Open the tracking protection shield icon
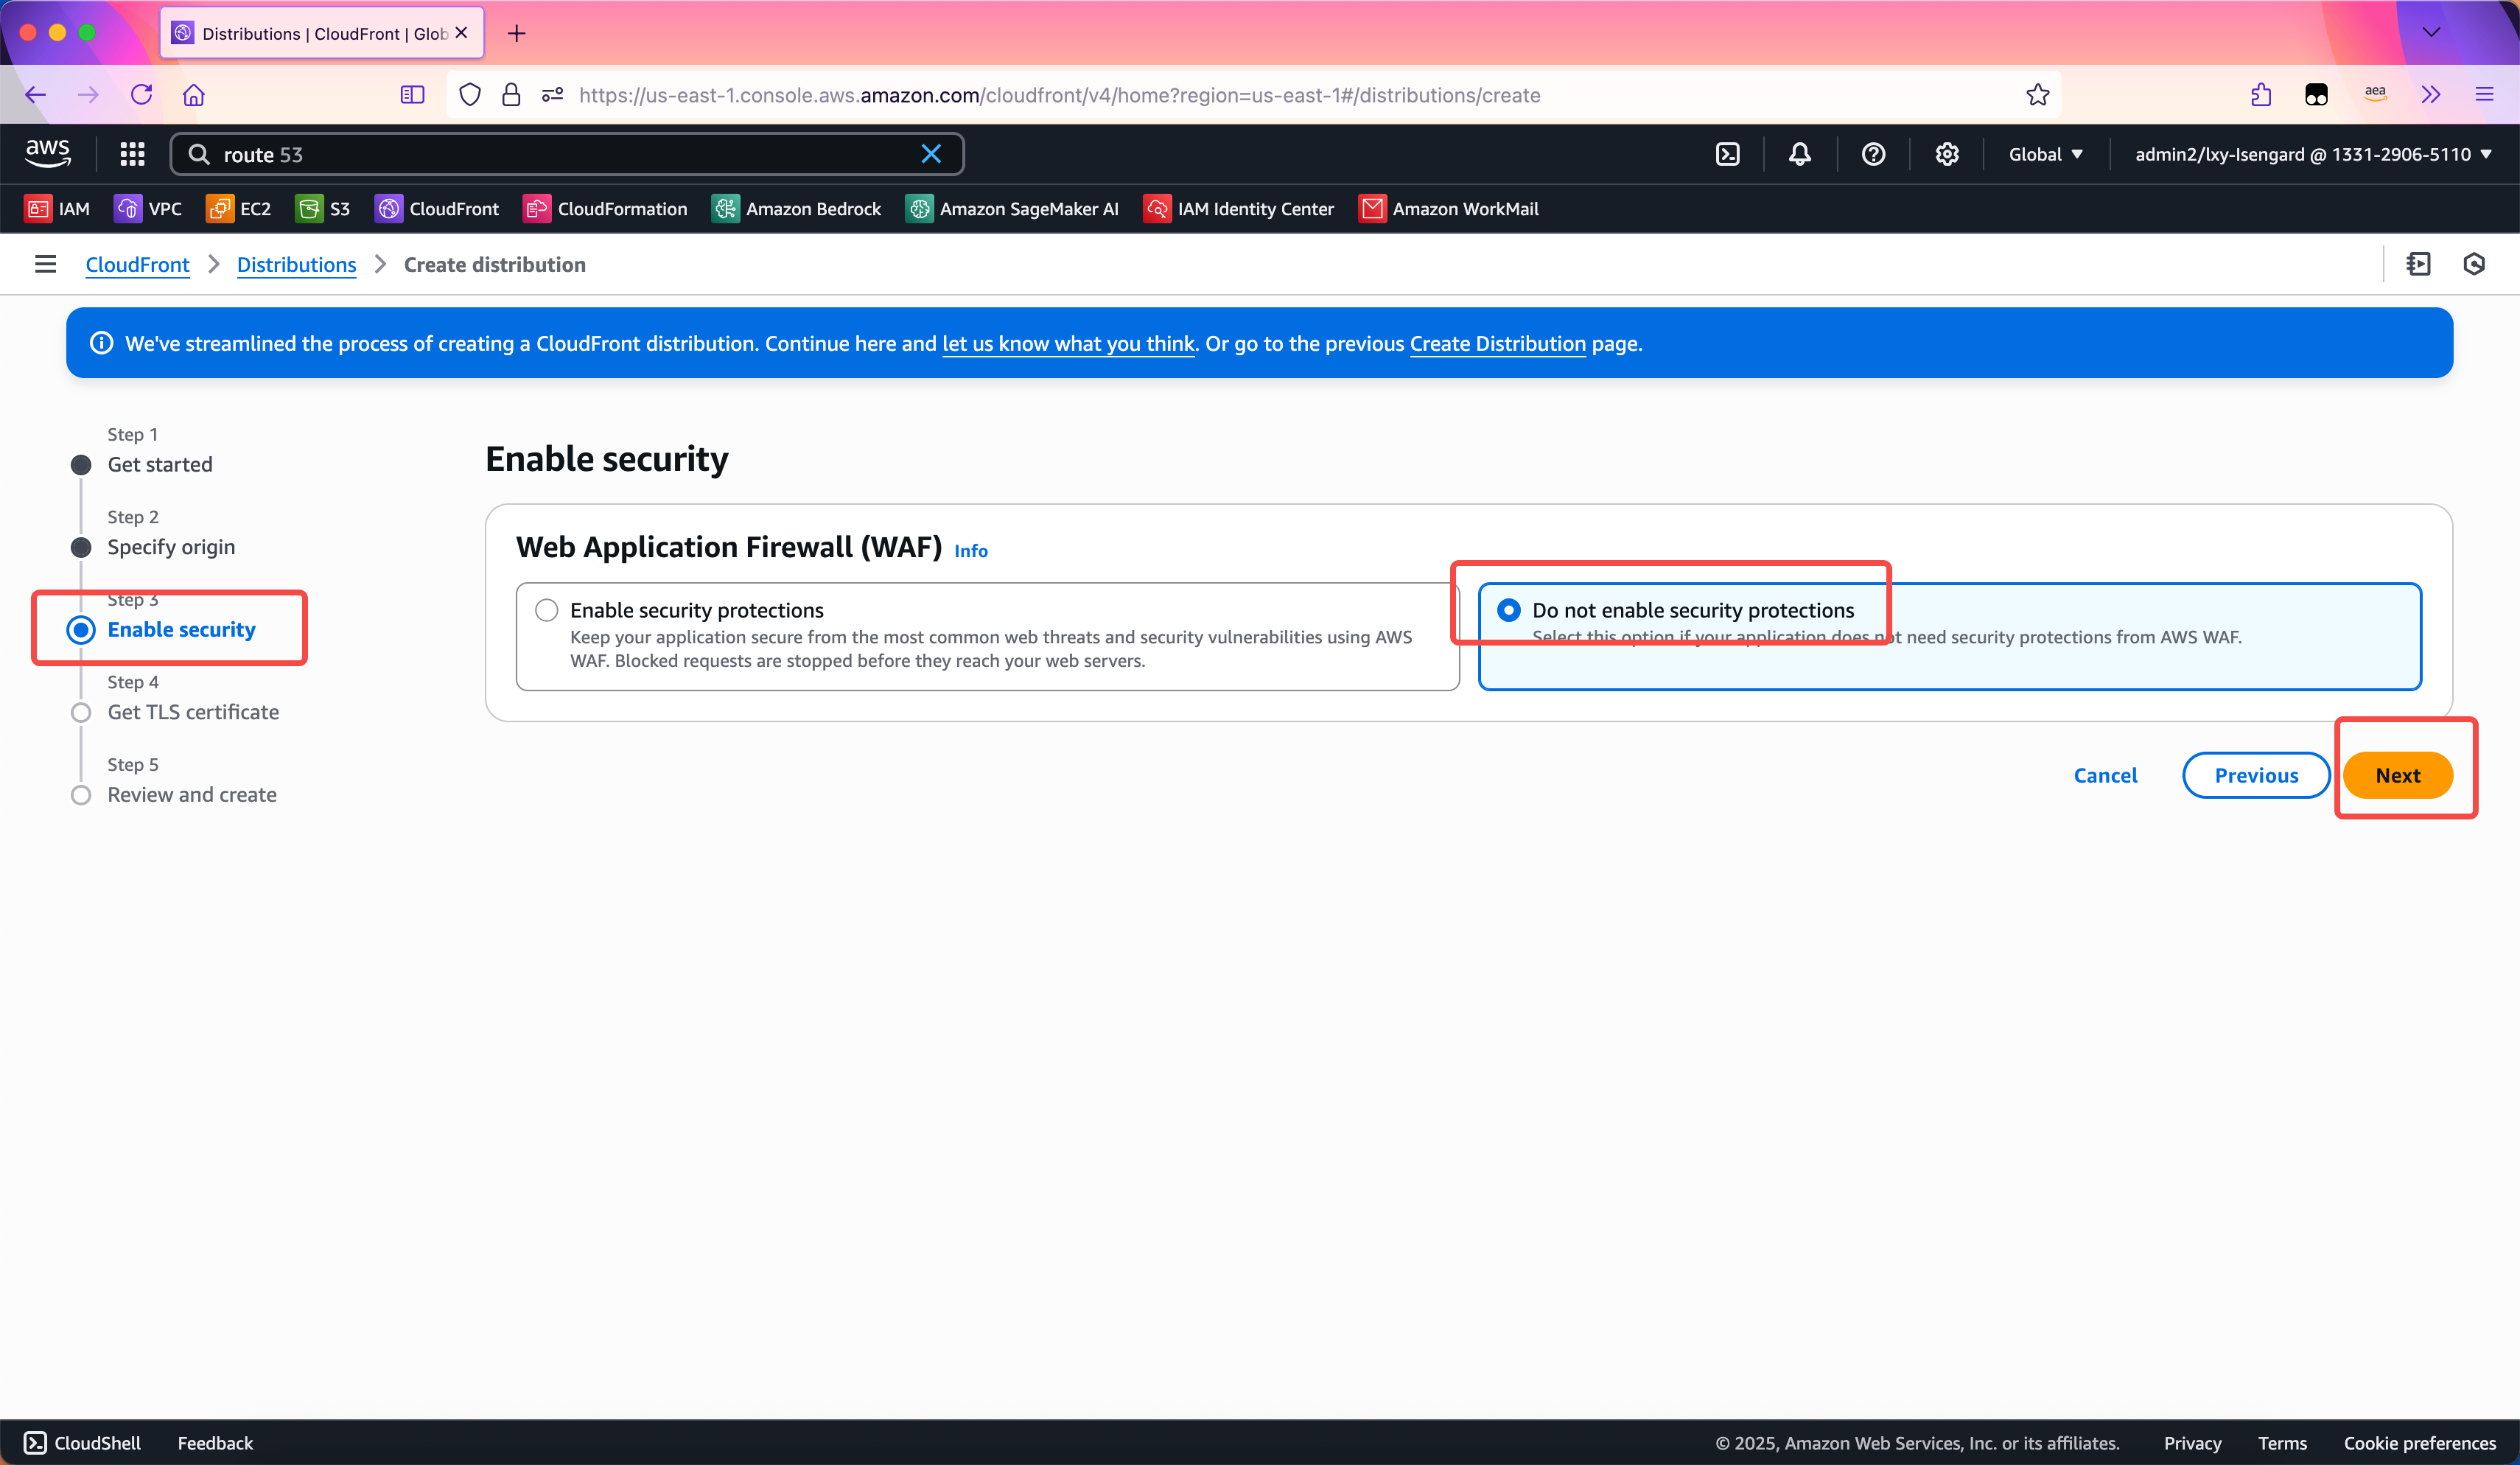The width and height of the screenshot is (2520, 1465). [469, 95]
